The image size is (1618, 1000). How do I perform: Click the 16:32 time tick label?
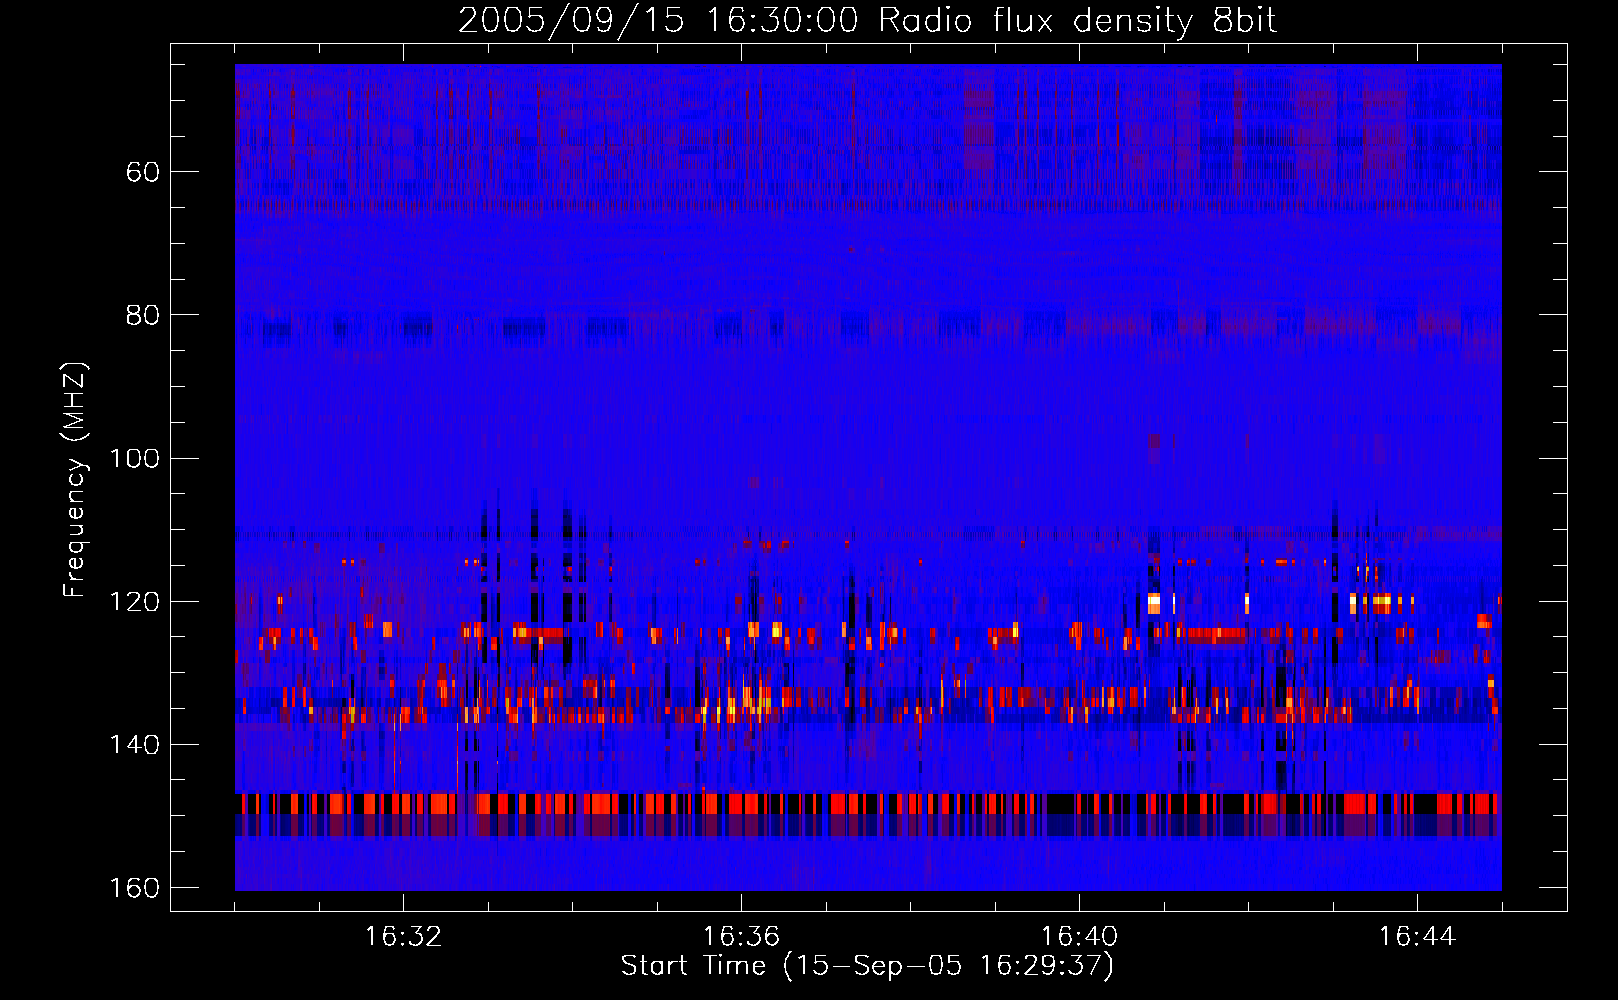pyautogui.click(x=403, y=937)
